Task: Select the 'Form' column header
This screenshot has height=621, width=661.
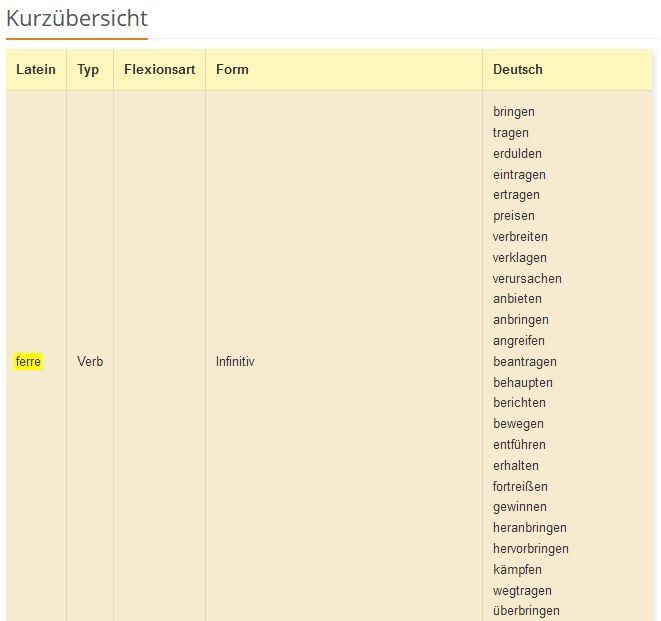Action: pyautogui.click(x=232, y=70)
